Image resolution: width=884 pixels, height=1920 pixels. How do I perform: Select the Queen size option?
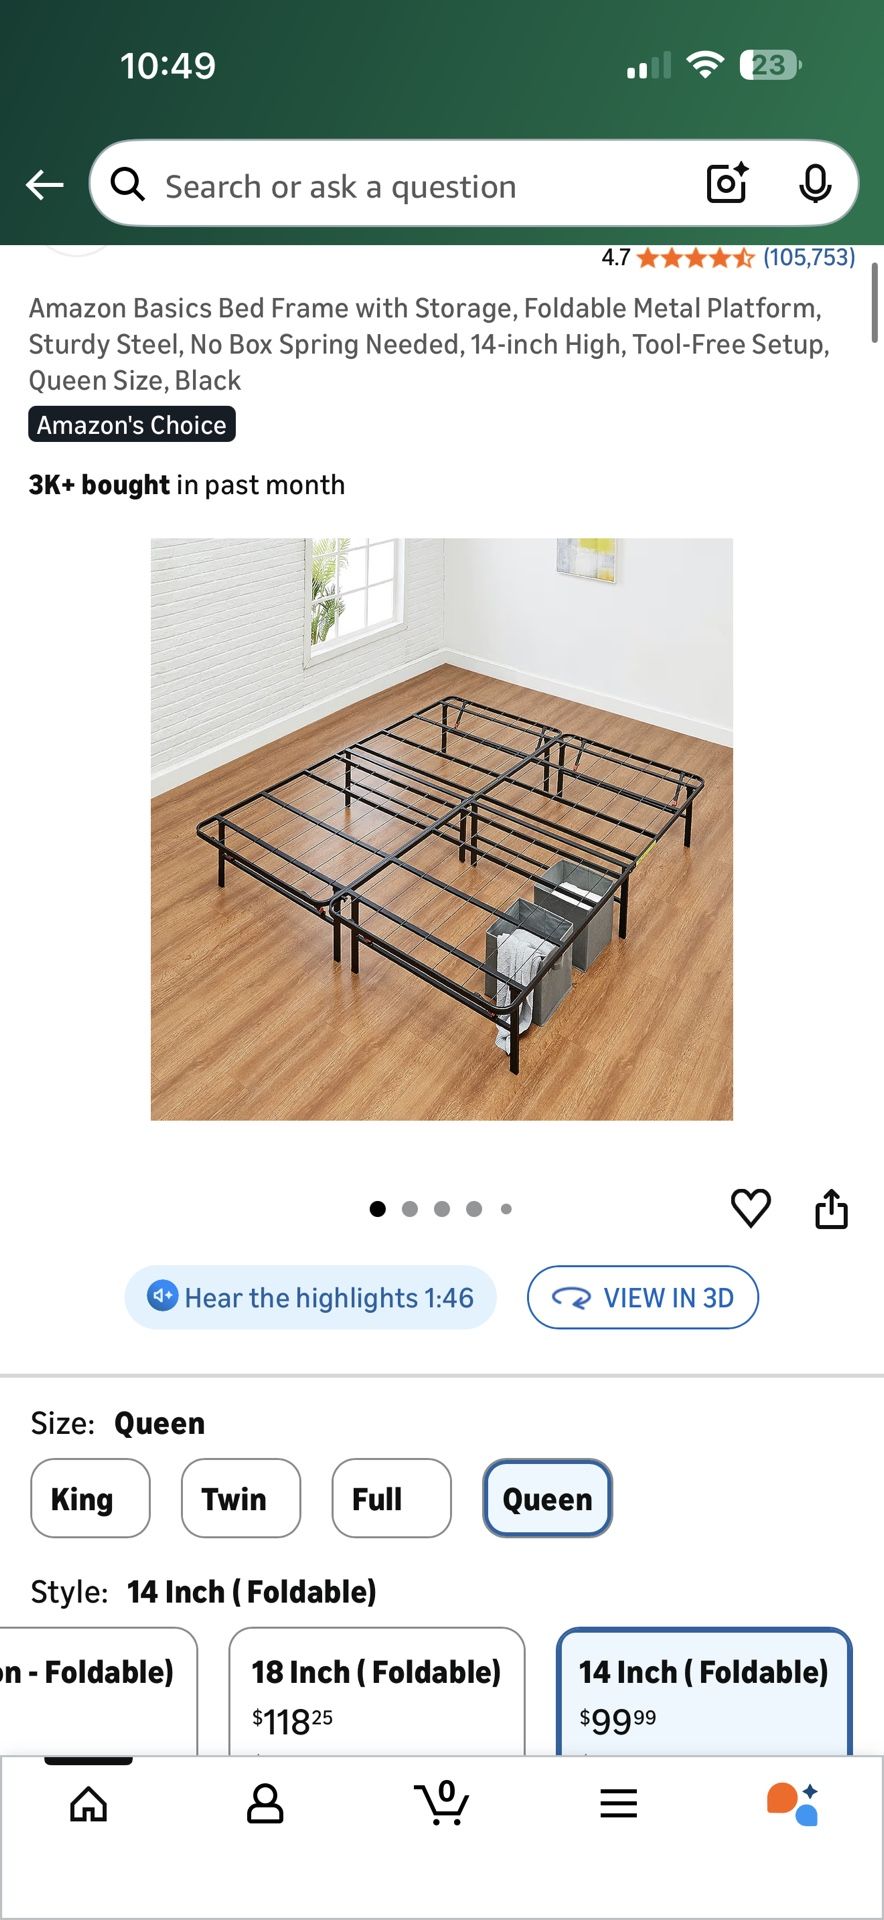point(547,1498)
